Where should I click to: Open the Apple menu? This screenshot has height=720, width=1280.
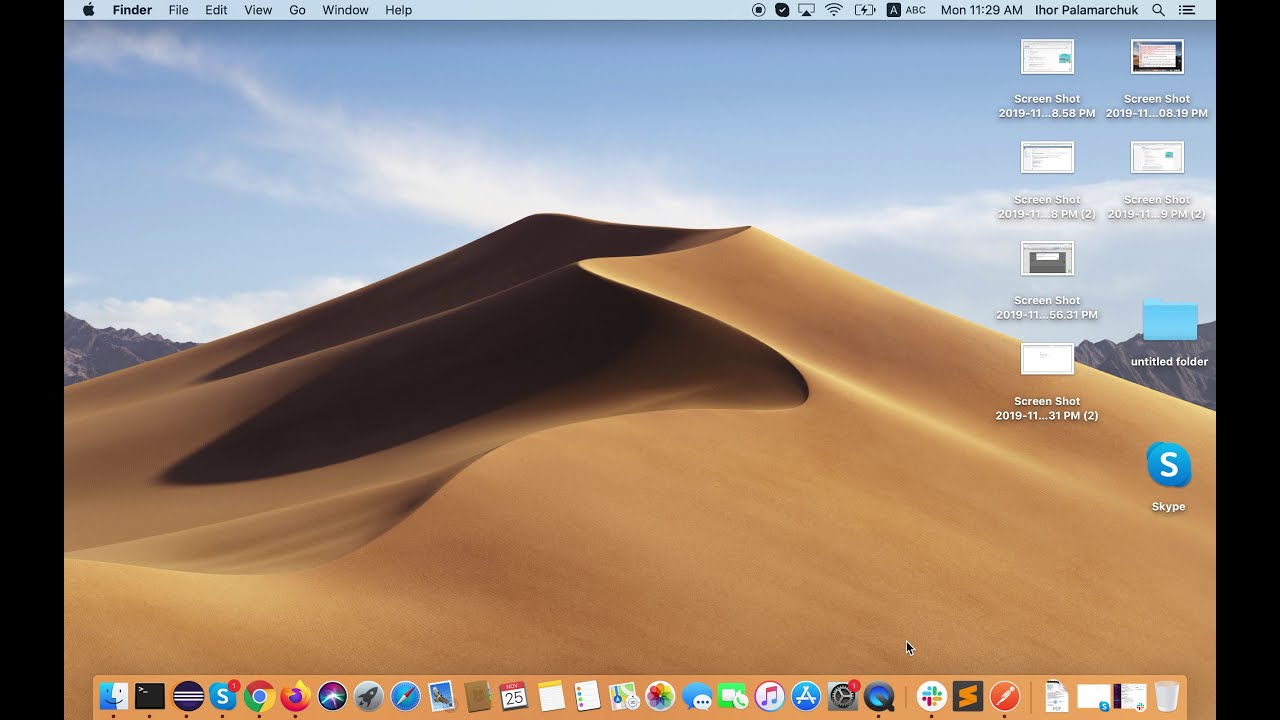click(88, 10)
